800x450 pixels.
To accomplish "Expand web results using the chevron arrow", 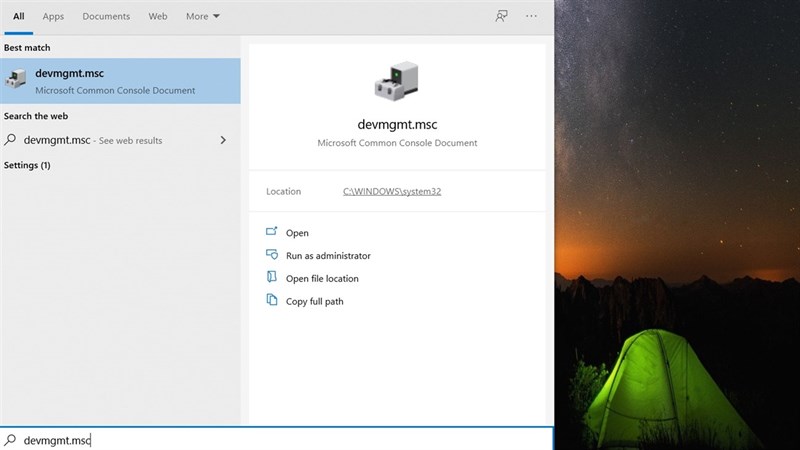I will [223, 140].
